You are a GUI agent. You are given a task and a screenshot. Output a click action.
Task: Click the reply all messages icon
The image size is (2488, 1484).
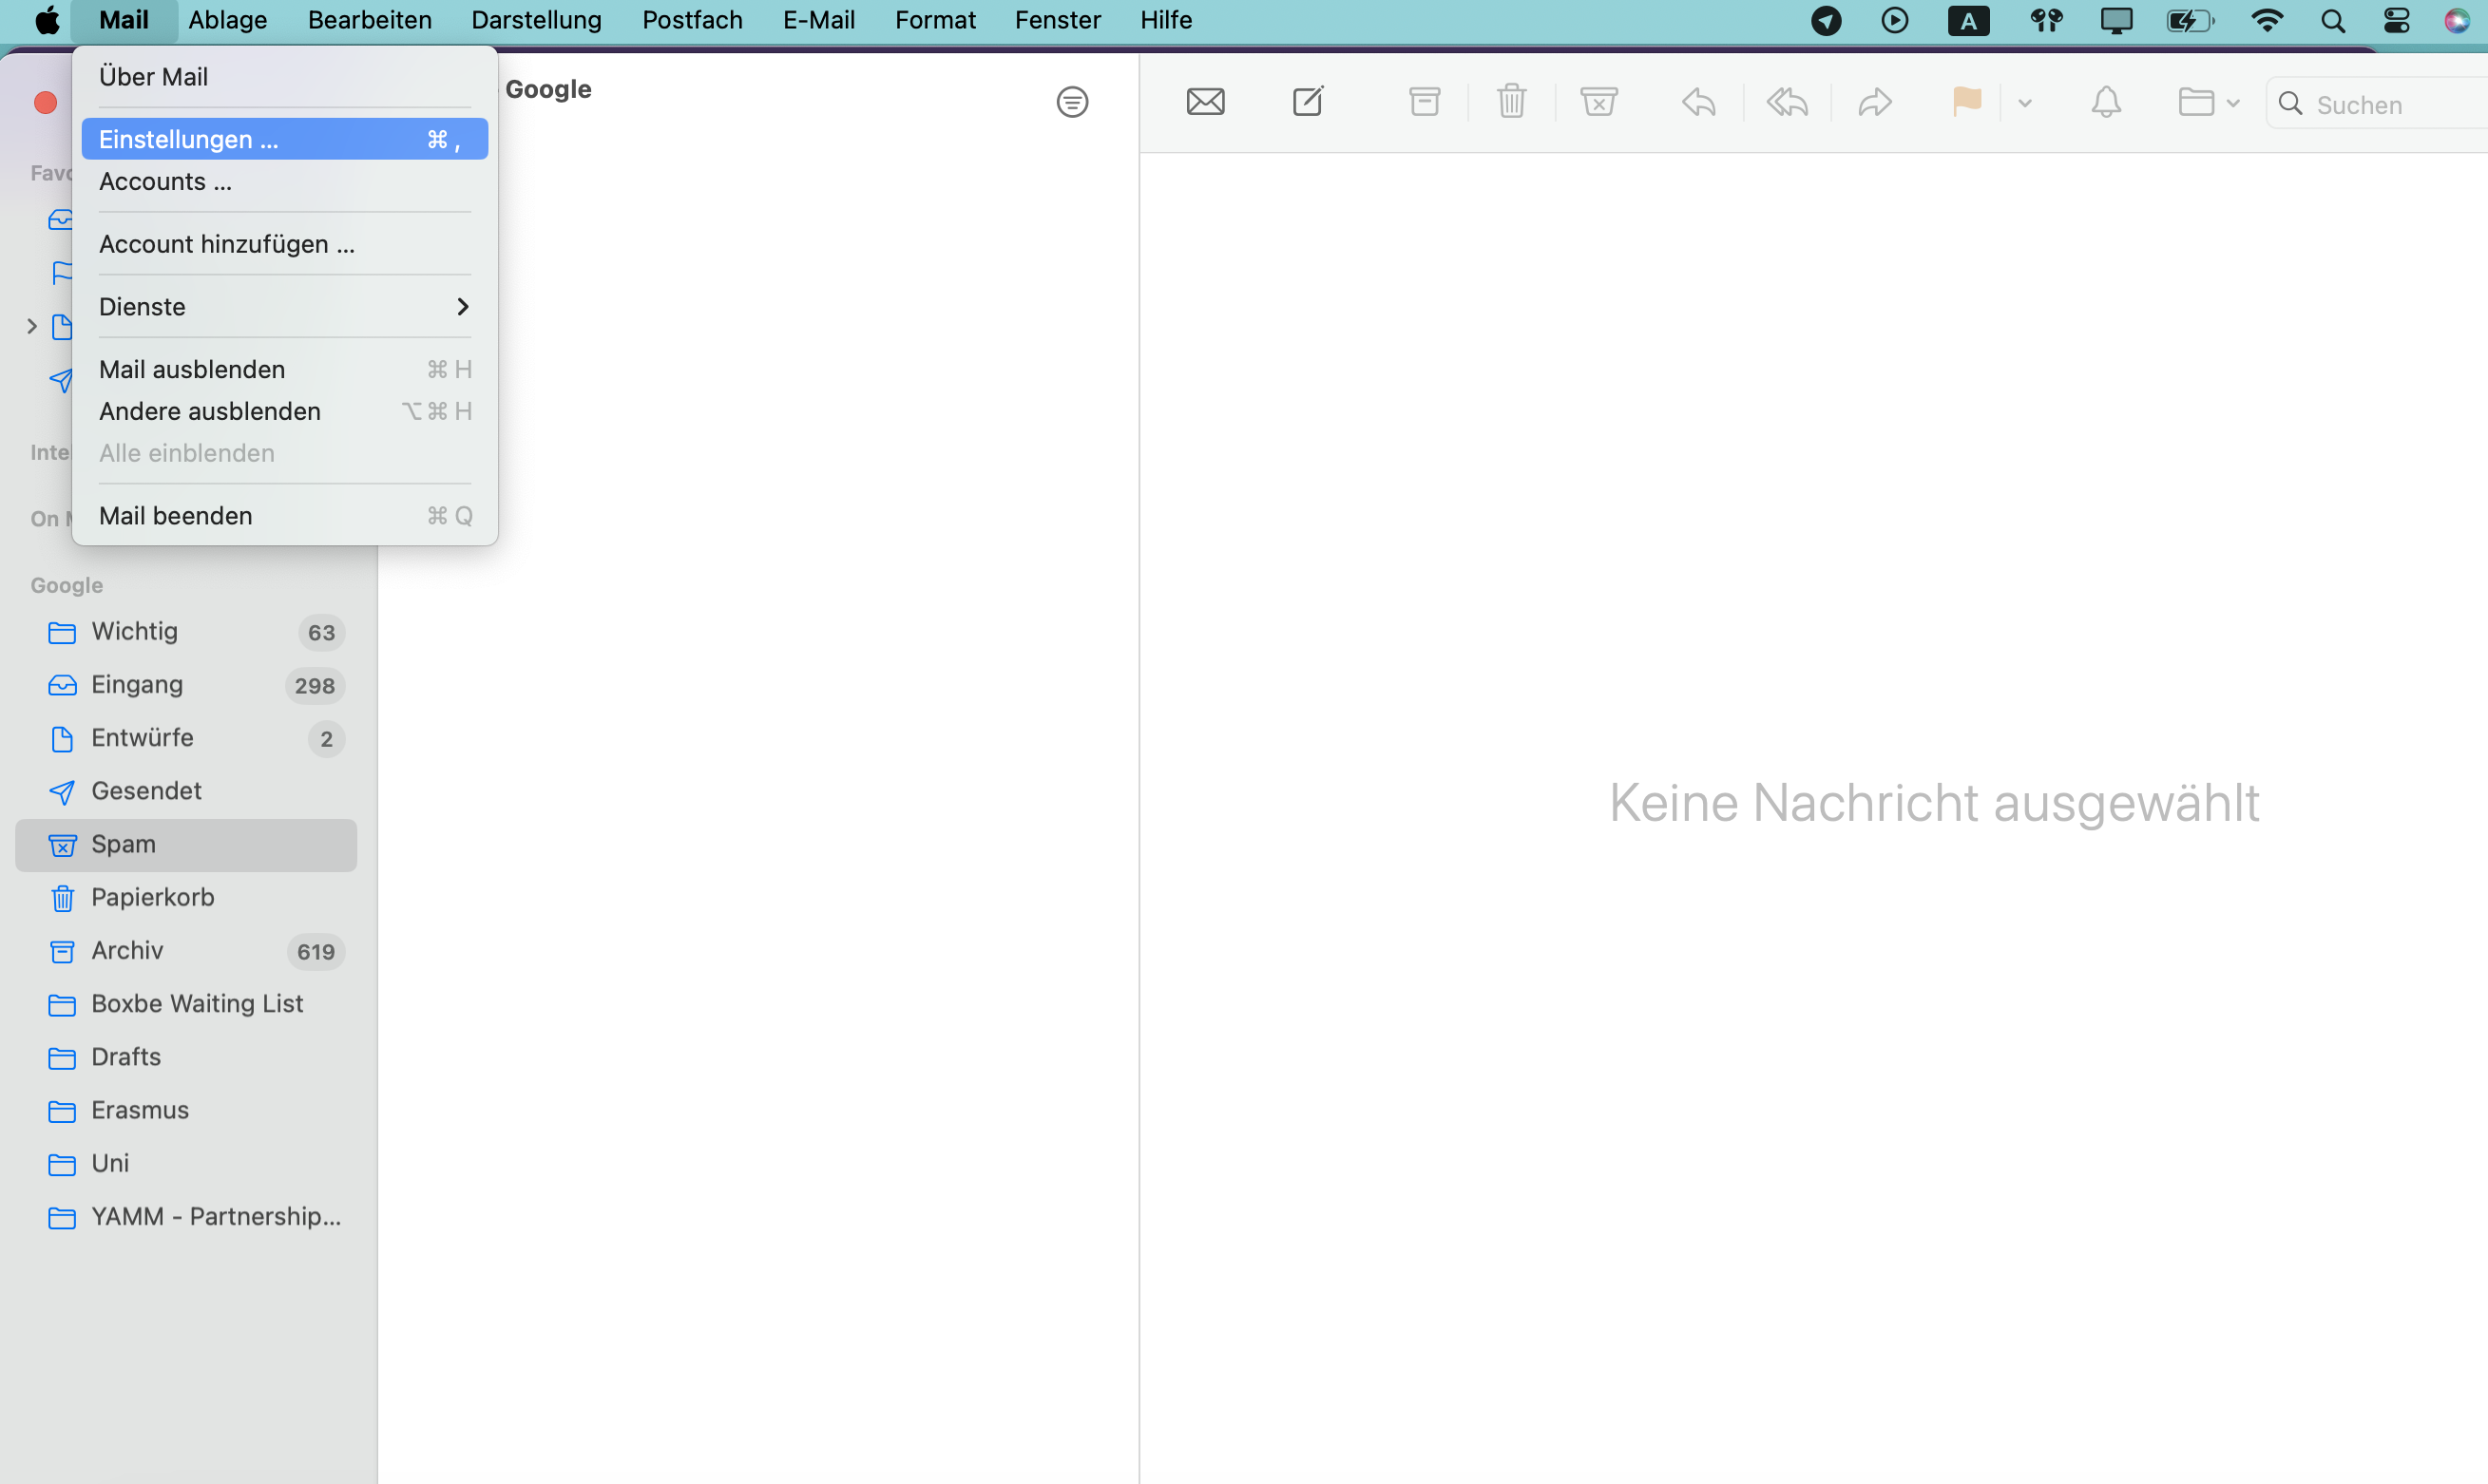coord(1787,103)
